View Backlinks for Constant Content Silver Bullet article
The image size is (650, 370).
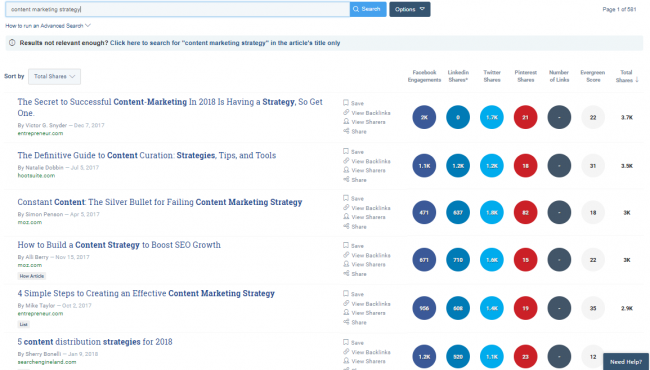pyautogui.click(x=366, y=208)
